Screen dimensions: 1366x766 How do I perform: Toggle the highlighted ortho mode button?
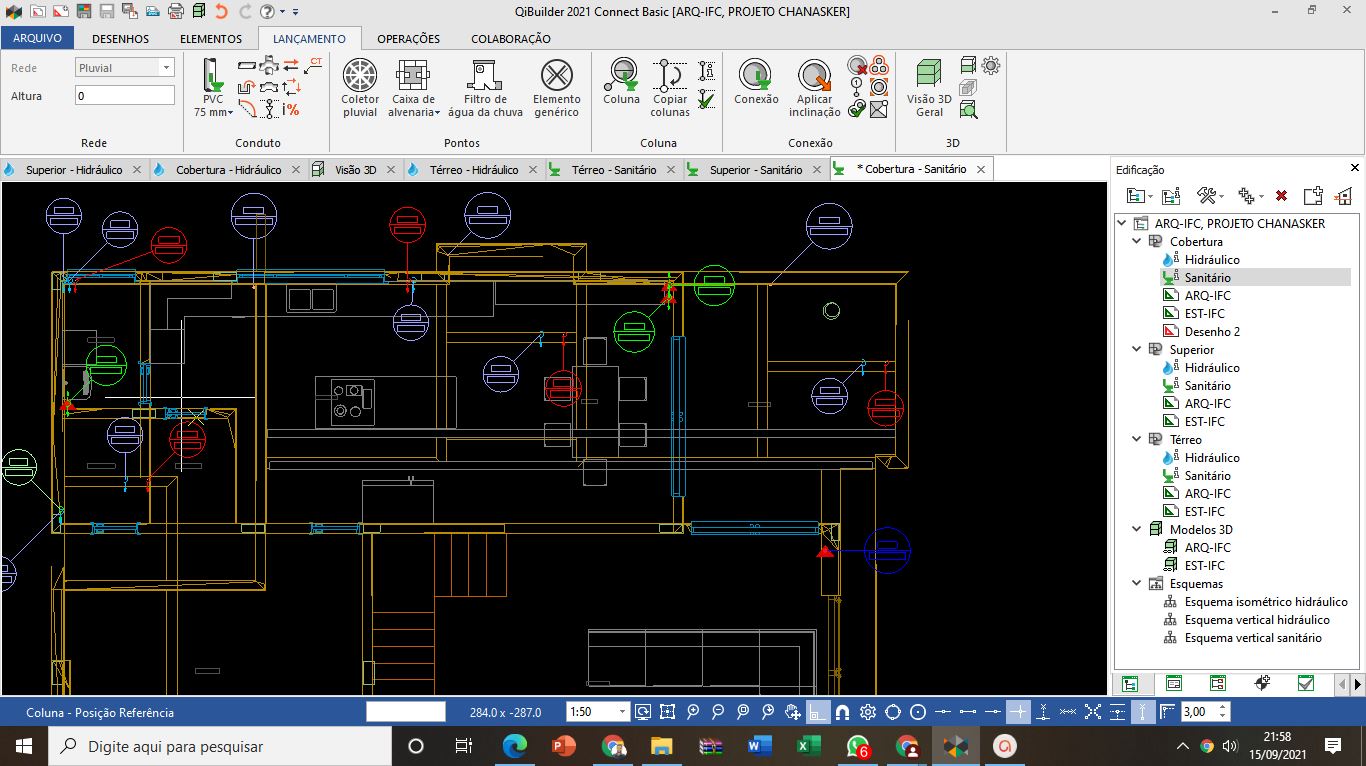818,712
